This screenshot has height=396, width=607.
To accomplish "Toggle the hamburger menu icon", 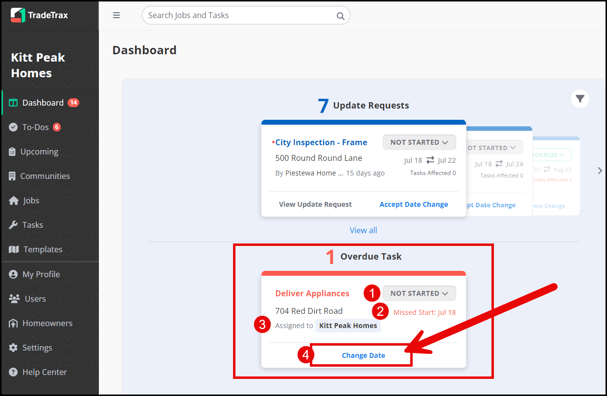I will tap(116, 15).
